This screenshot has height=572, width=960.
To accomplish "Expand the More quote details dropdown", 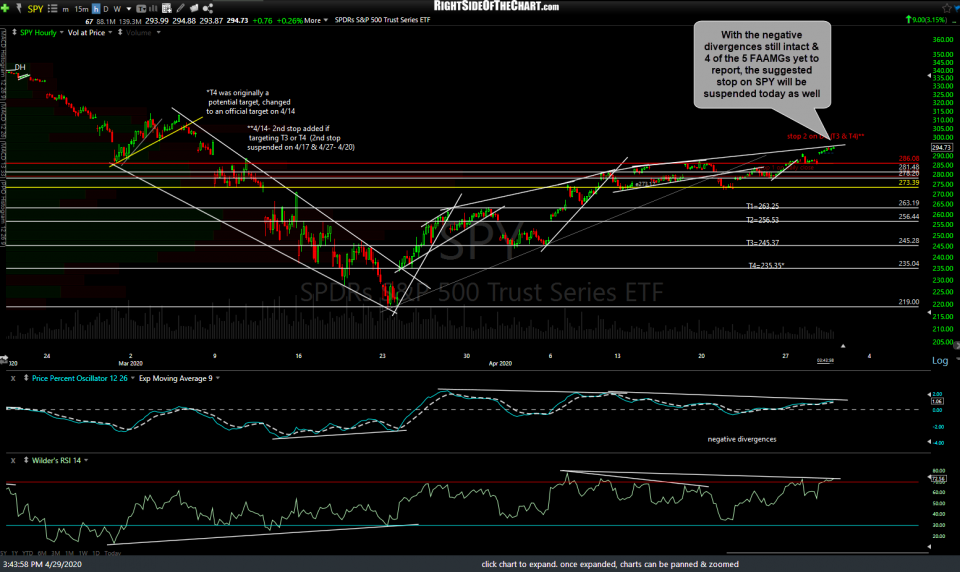I will pyautogui.click(x=315, y=19).
